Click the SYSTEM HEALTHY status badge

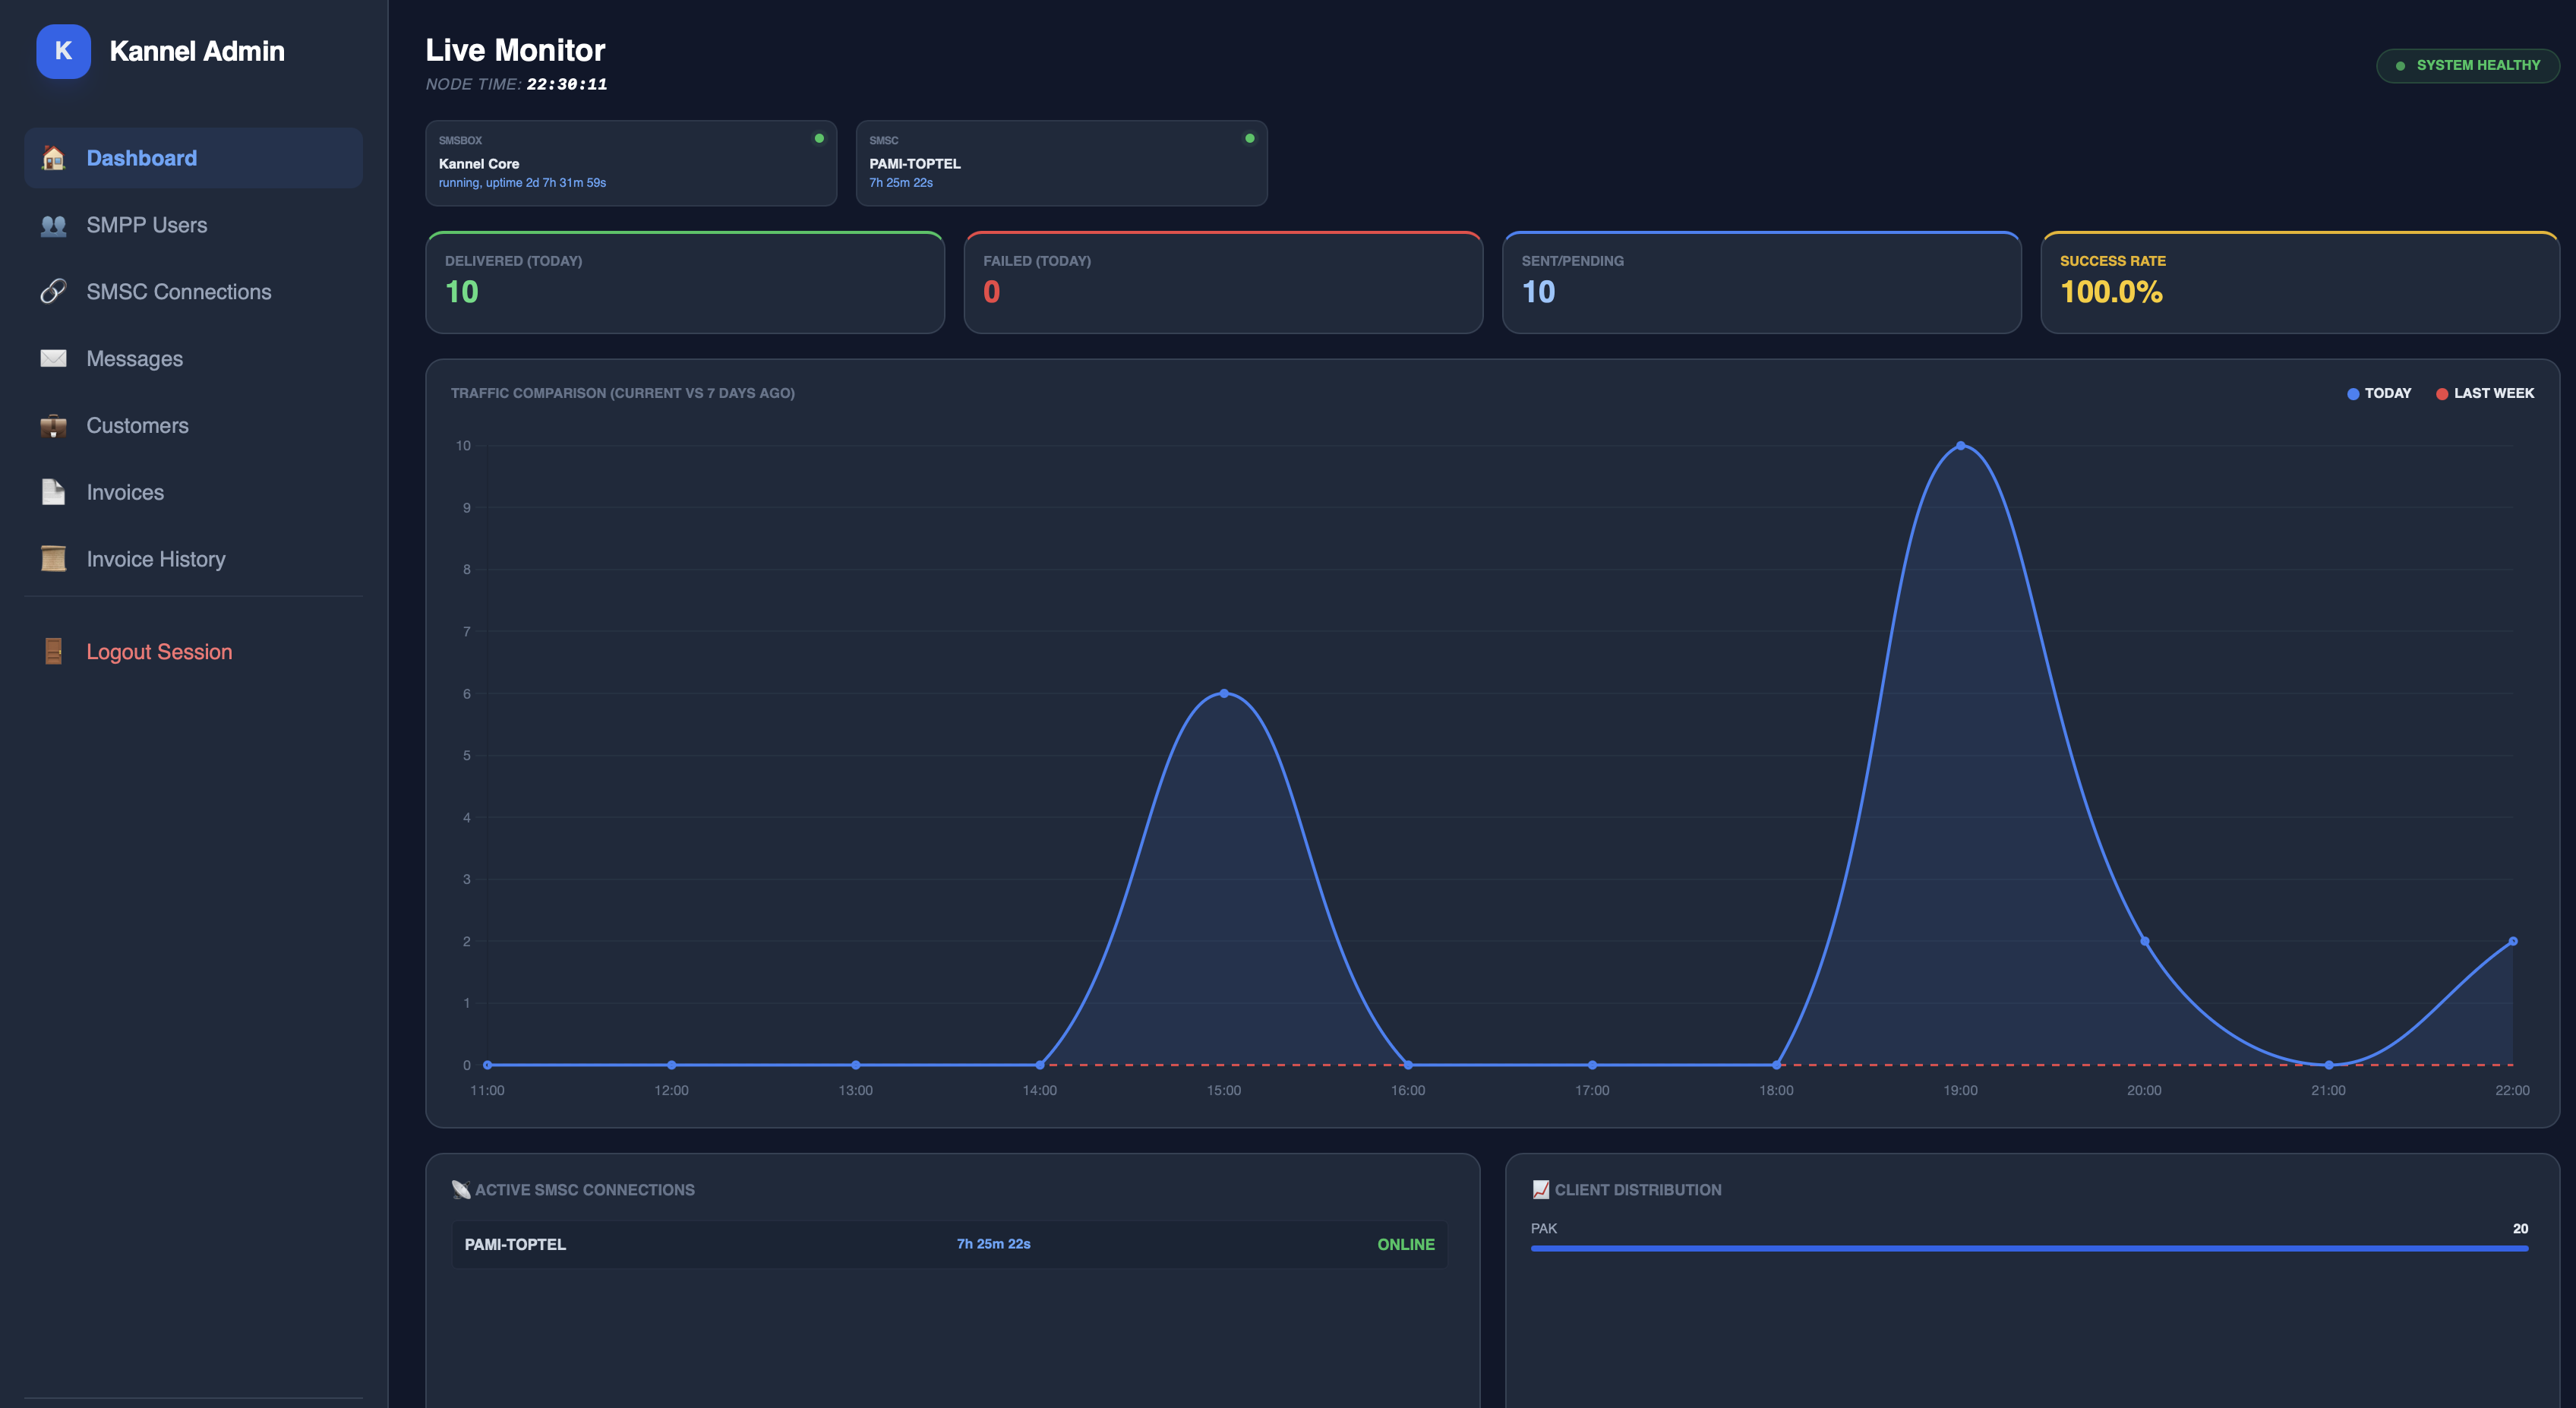click(x=2467, y=65)
